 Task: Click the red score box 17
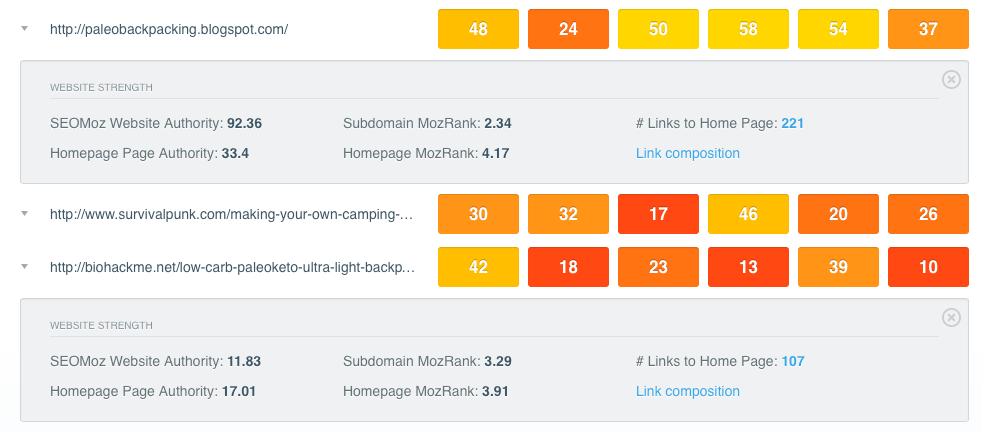click(x=658, y=214)
